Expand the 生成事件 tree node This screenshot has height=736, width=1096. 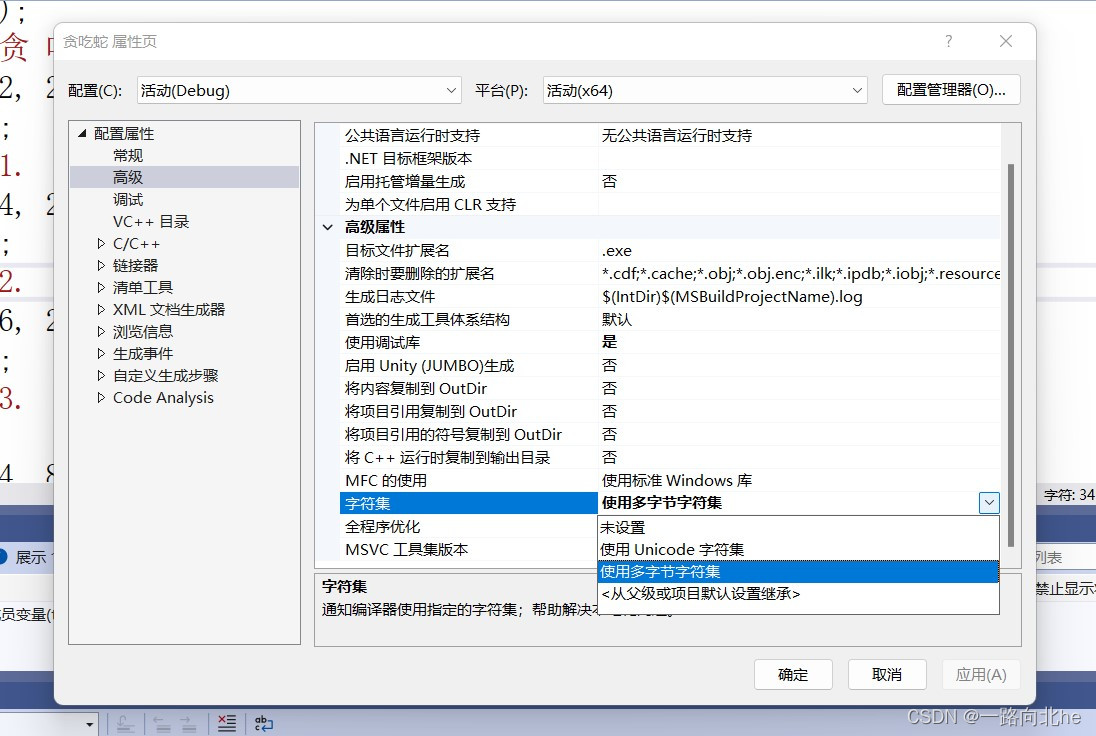[x=101, y=354]
